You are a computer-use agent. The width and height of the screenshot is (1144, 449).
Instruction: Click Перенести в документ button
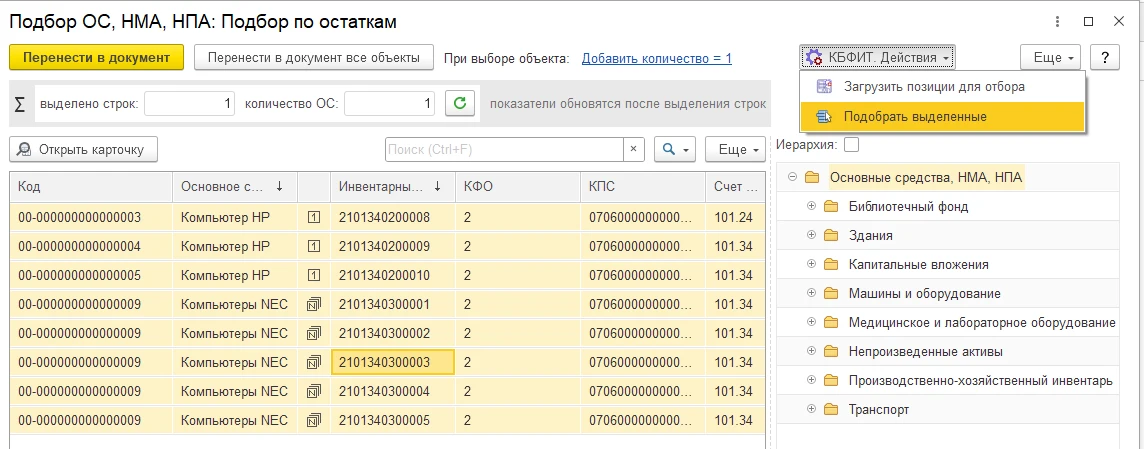pyautogui.click(x=96, y=58)
